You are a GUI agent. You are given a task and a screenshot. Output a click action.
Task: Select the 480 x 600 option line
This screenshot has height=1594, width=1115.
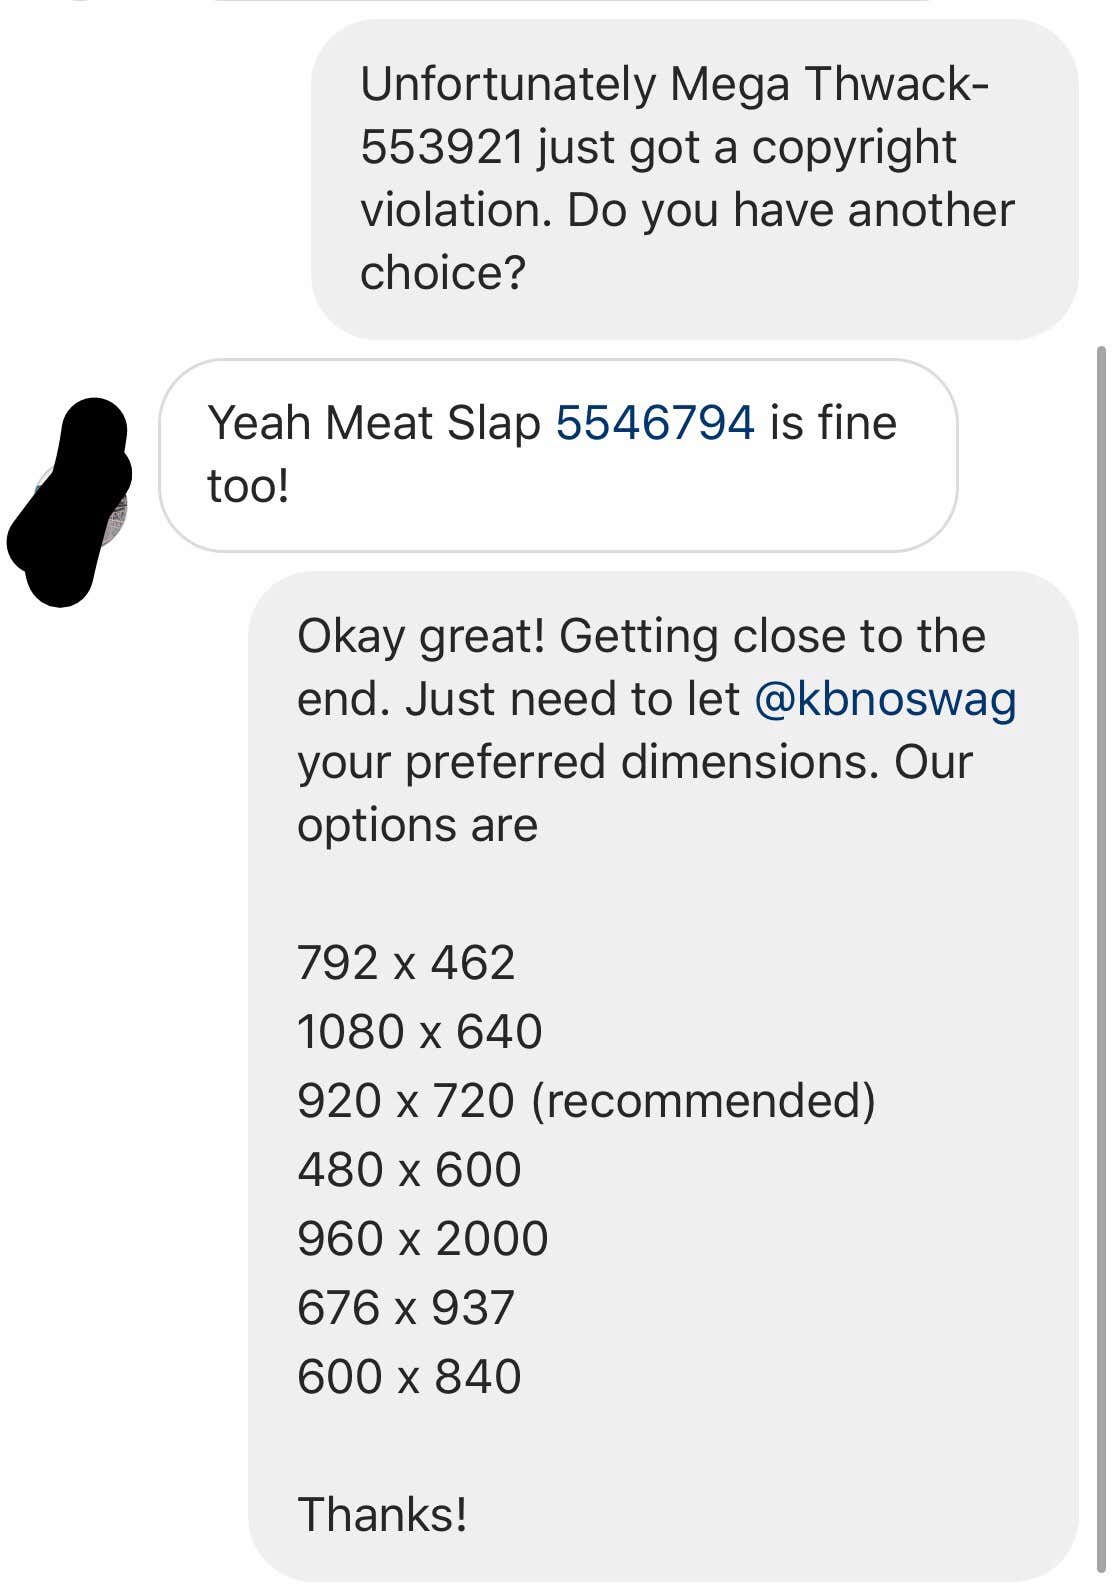point(409,1170)
